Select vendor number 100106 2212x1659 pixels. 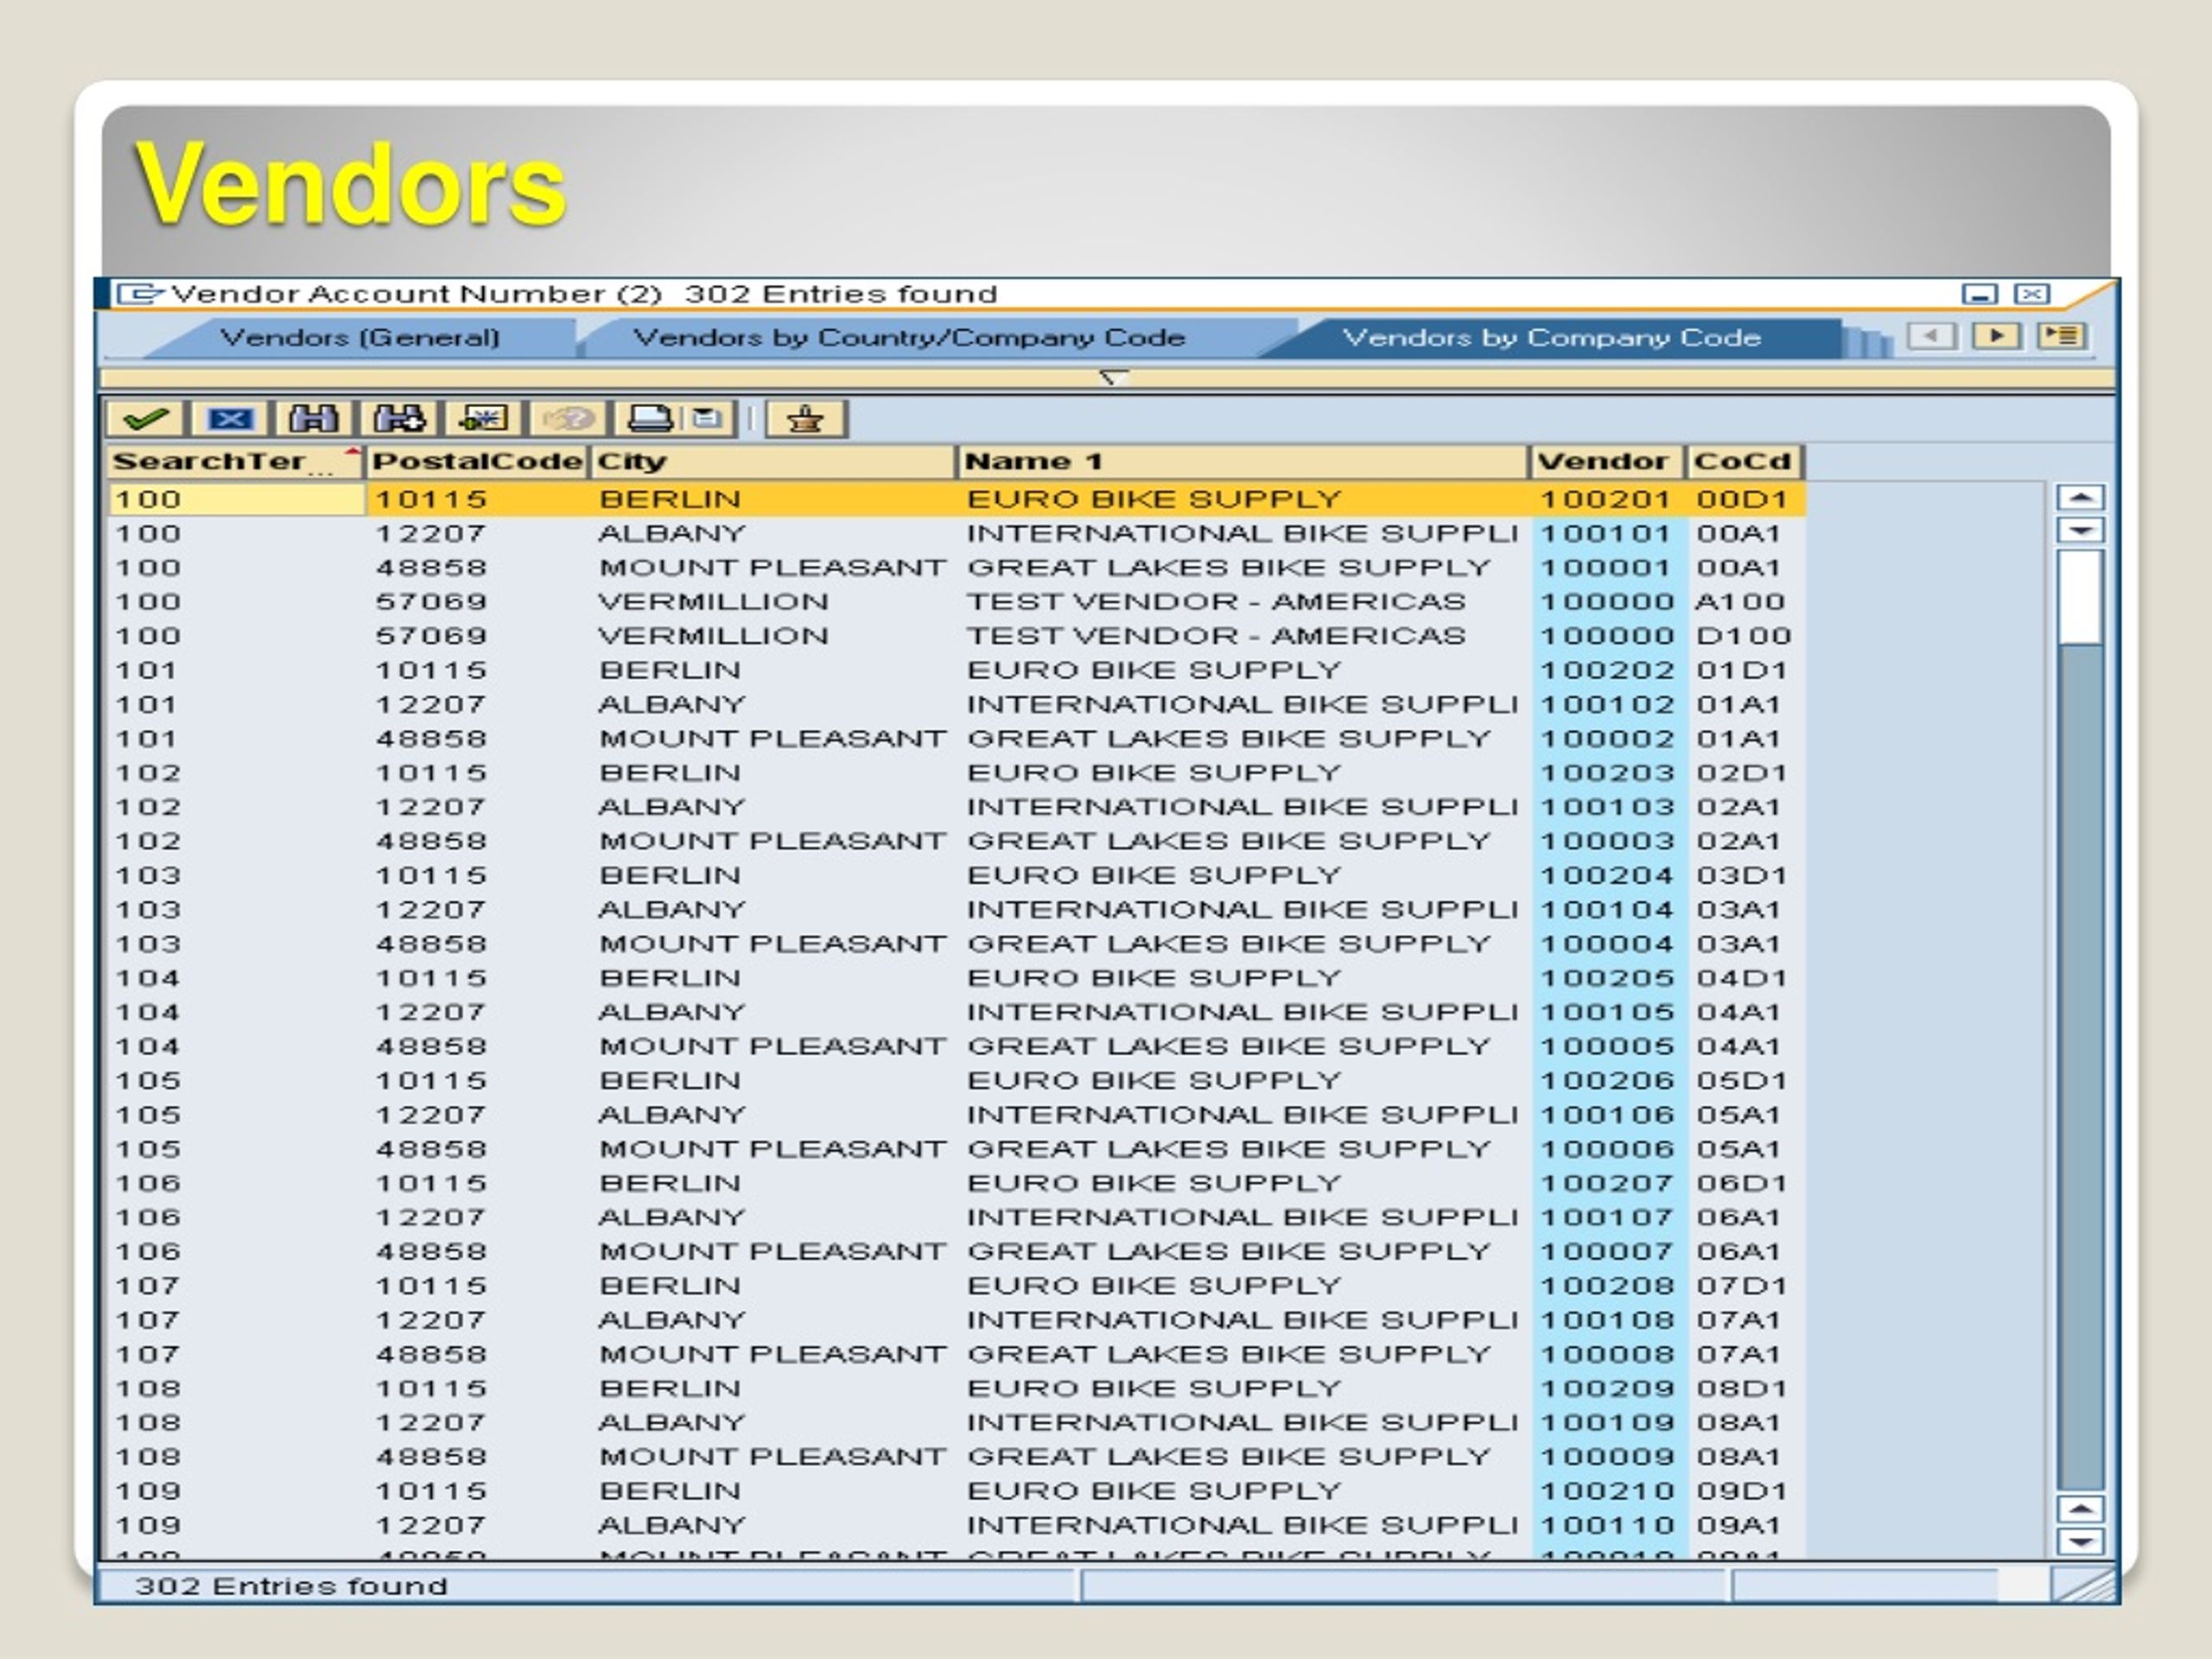(x=1606, y=1114)
